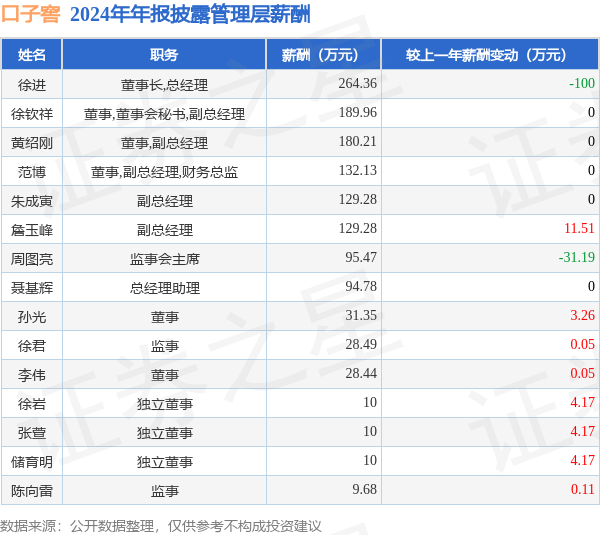This screenshot has height=535, width=600.
Task: Click the change value 11.51
Action: (579, 228)
